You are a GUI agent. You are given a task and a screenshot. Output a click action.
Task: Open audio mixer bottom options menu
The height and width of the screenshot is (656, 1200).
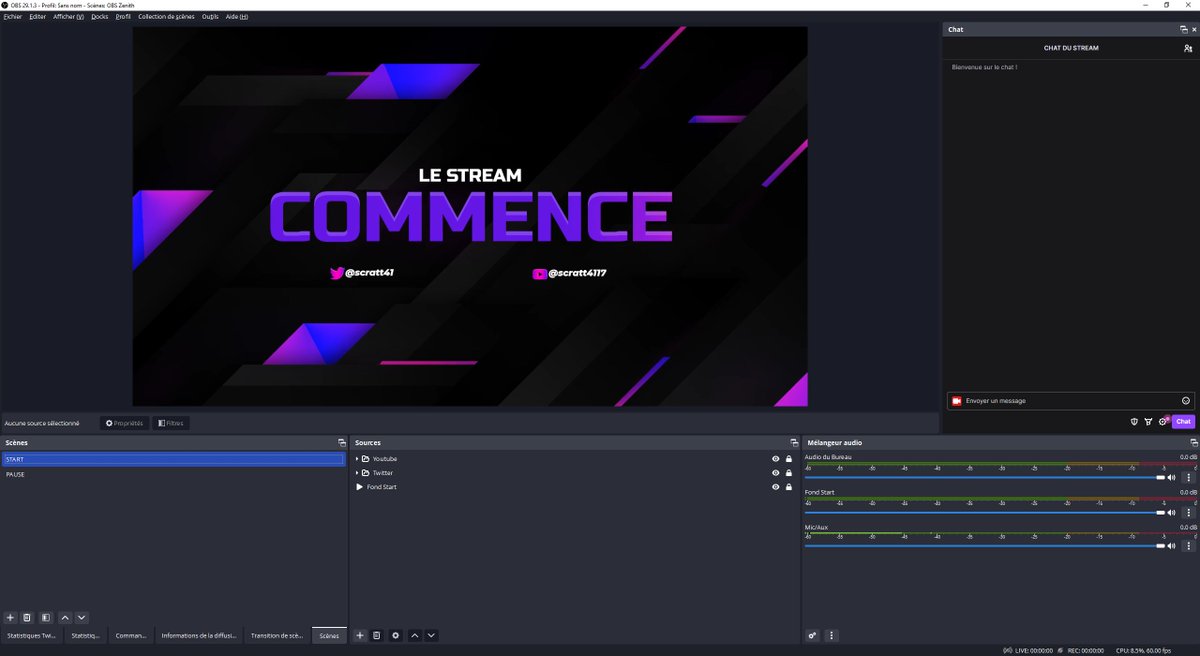tap(831, 635)
